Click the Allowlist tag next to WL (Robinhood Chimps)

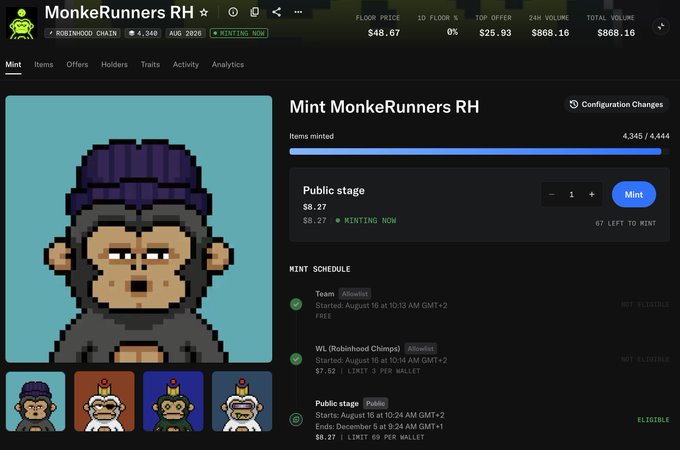click(421, 349)
